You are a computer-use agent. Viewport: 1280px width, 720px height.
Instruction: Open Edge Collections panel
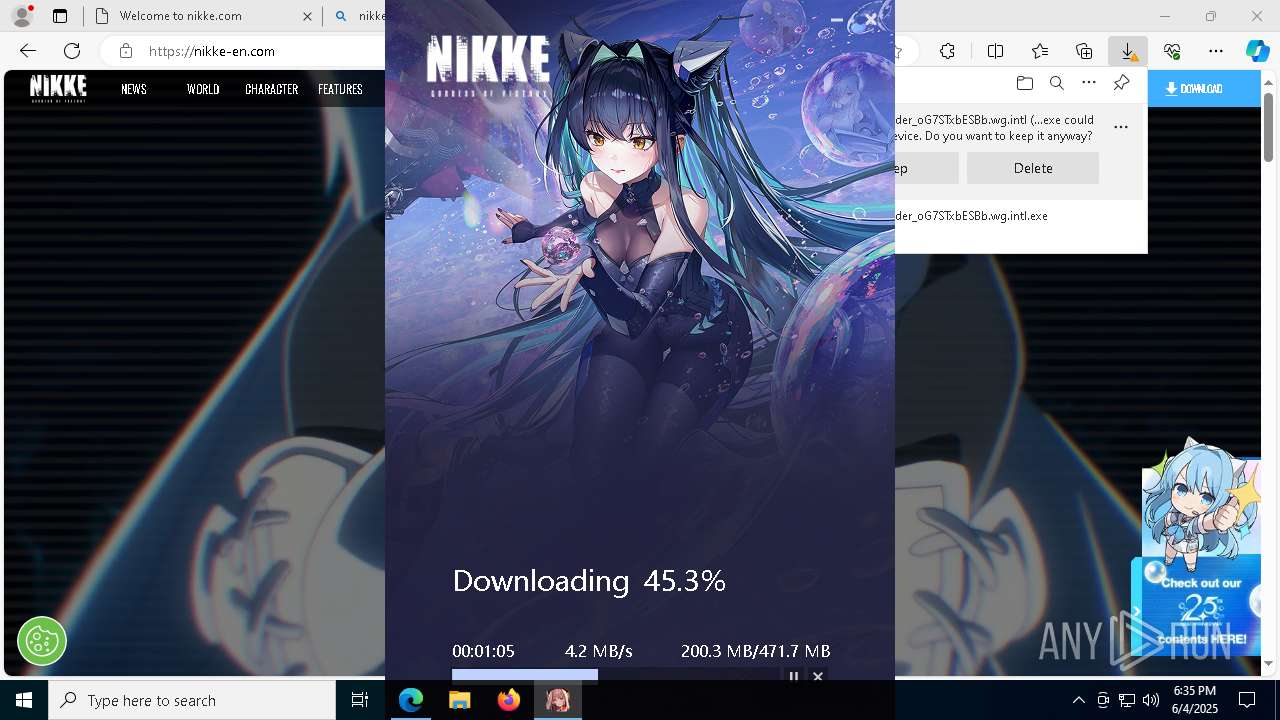[1084, 51]
